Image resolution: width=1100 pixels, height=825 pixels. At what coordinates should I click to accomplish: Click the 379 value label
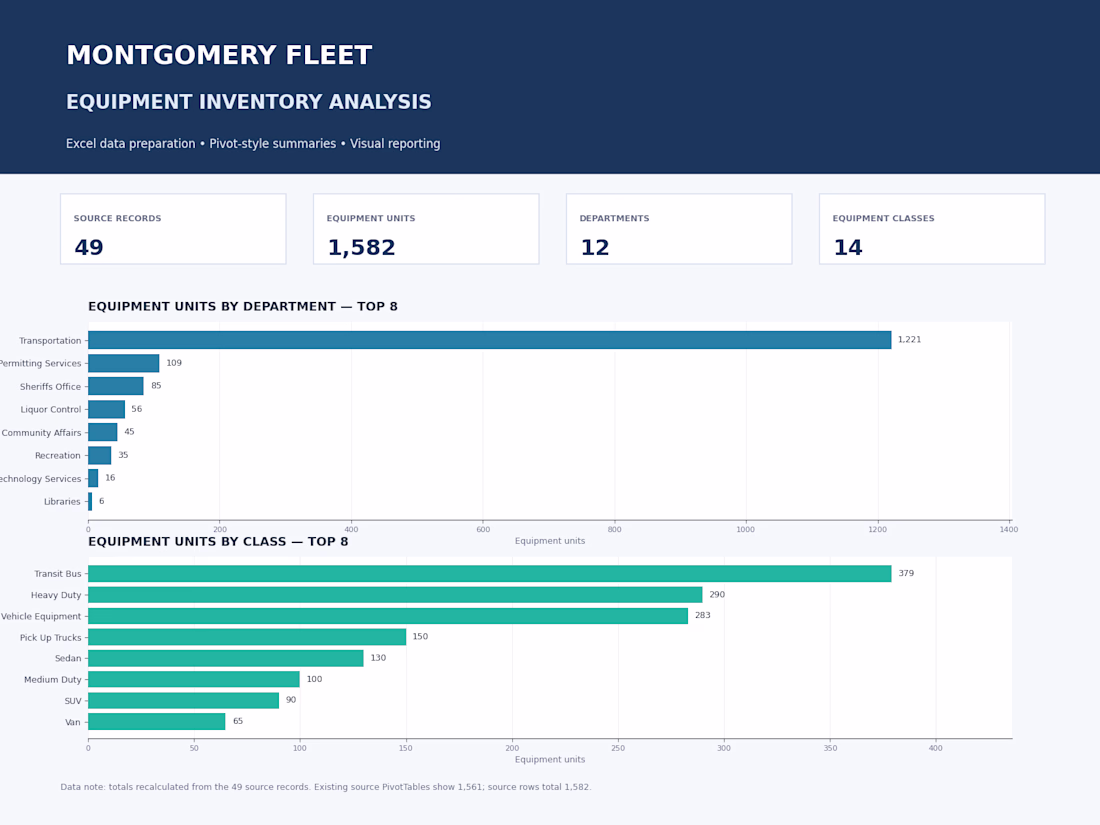point(906,573)
